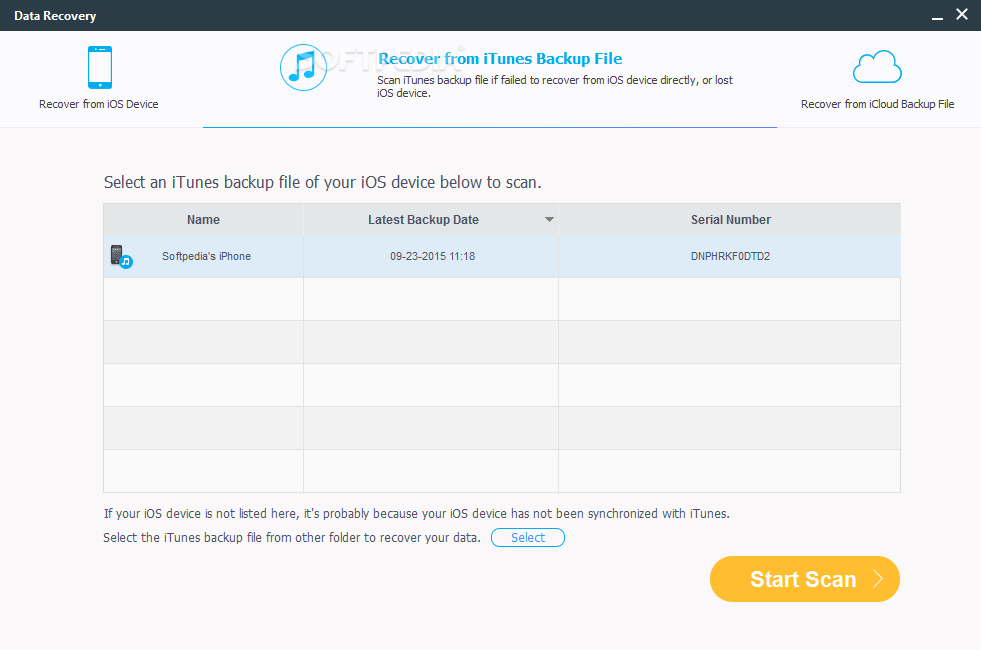Open Recover from iTunes Backup File tab
The image size is (981, 650).
(x=490, y=79)
